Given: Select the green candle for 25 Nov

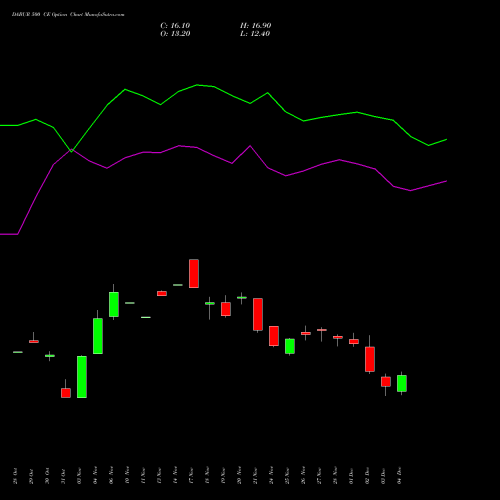Looking at the screenshot, I should [290, 346].
